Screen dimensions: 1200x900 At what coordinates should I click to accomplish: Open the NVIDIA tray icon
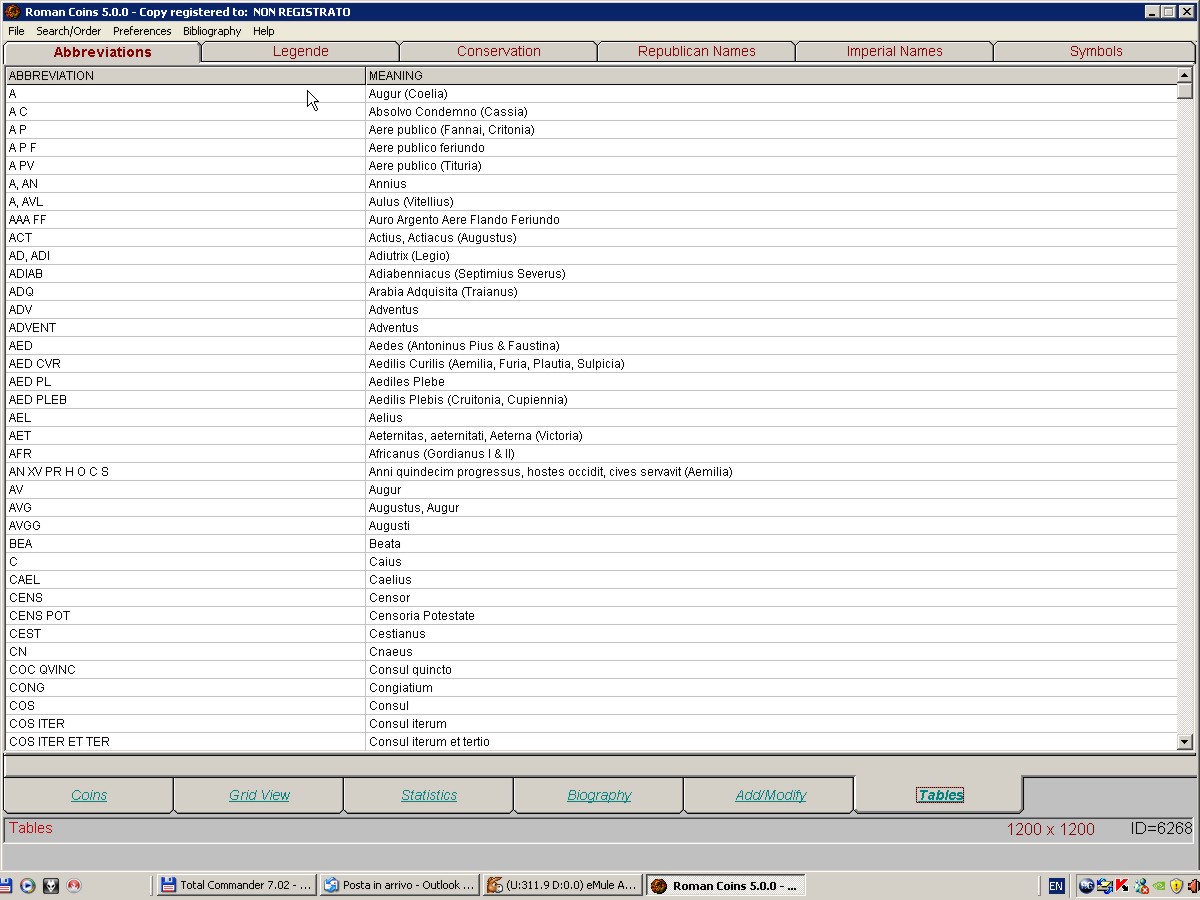tap(1159, 885)
